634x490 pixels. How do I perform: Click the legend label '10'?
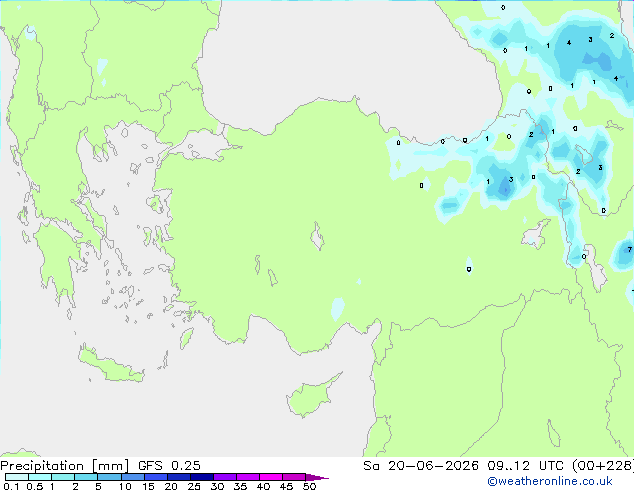(125, 486)
